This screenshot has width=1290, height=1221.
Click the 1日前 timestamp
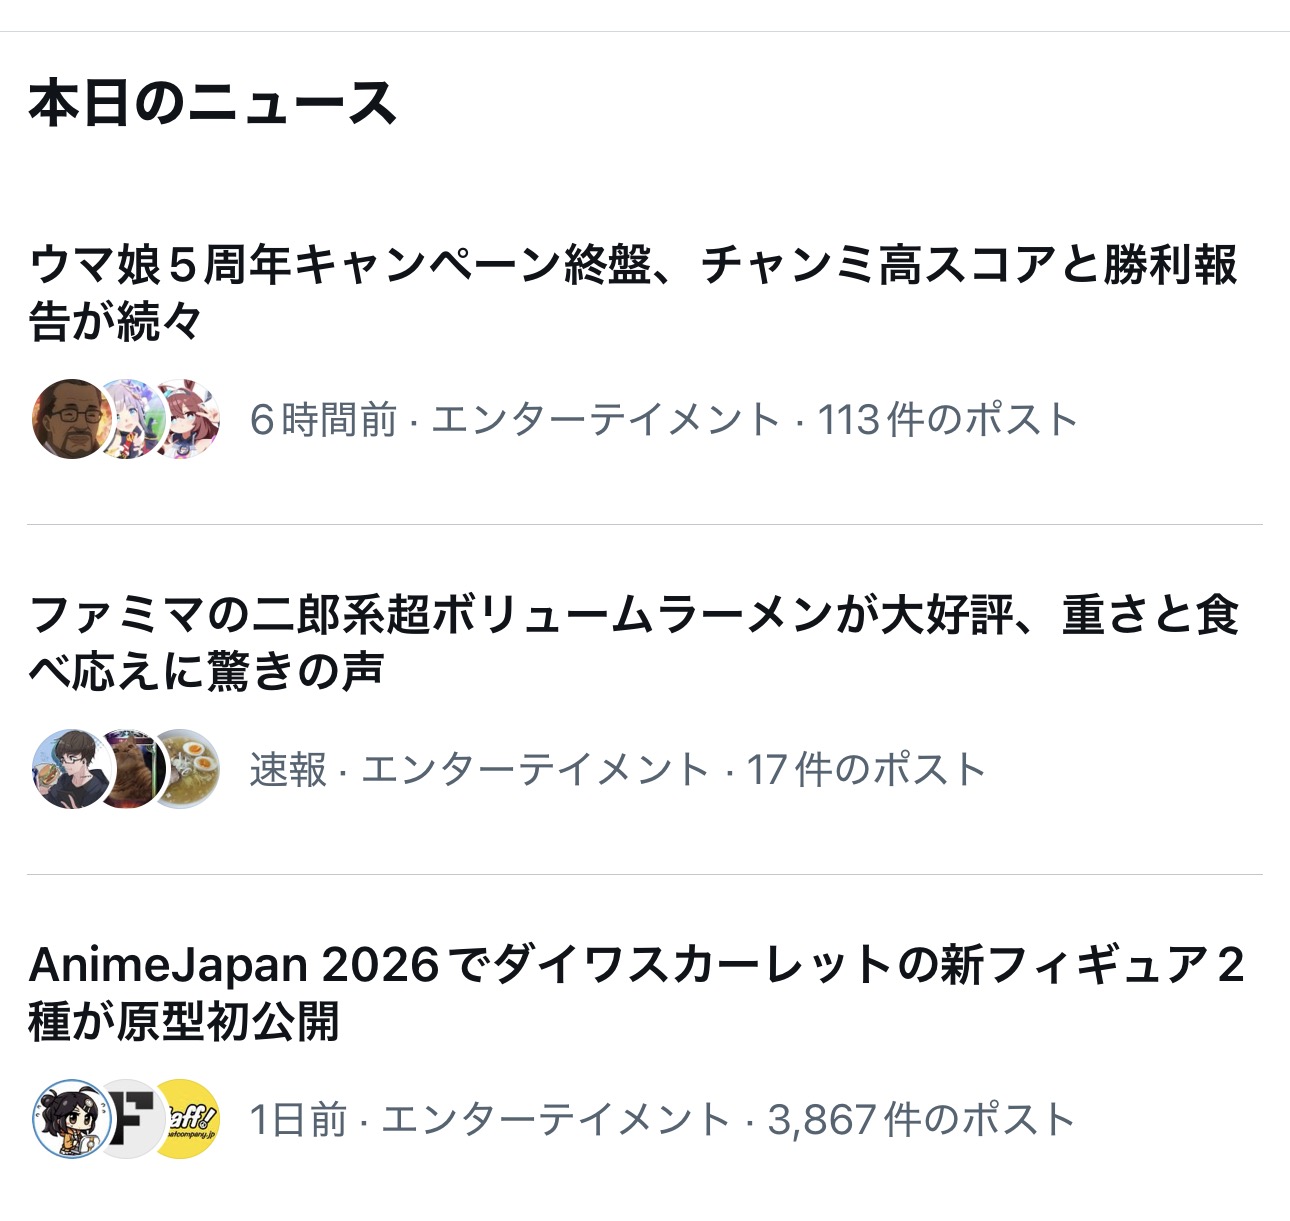[298, 1120]
